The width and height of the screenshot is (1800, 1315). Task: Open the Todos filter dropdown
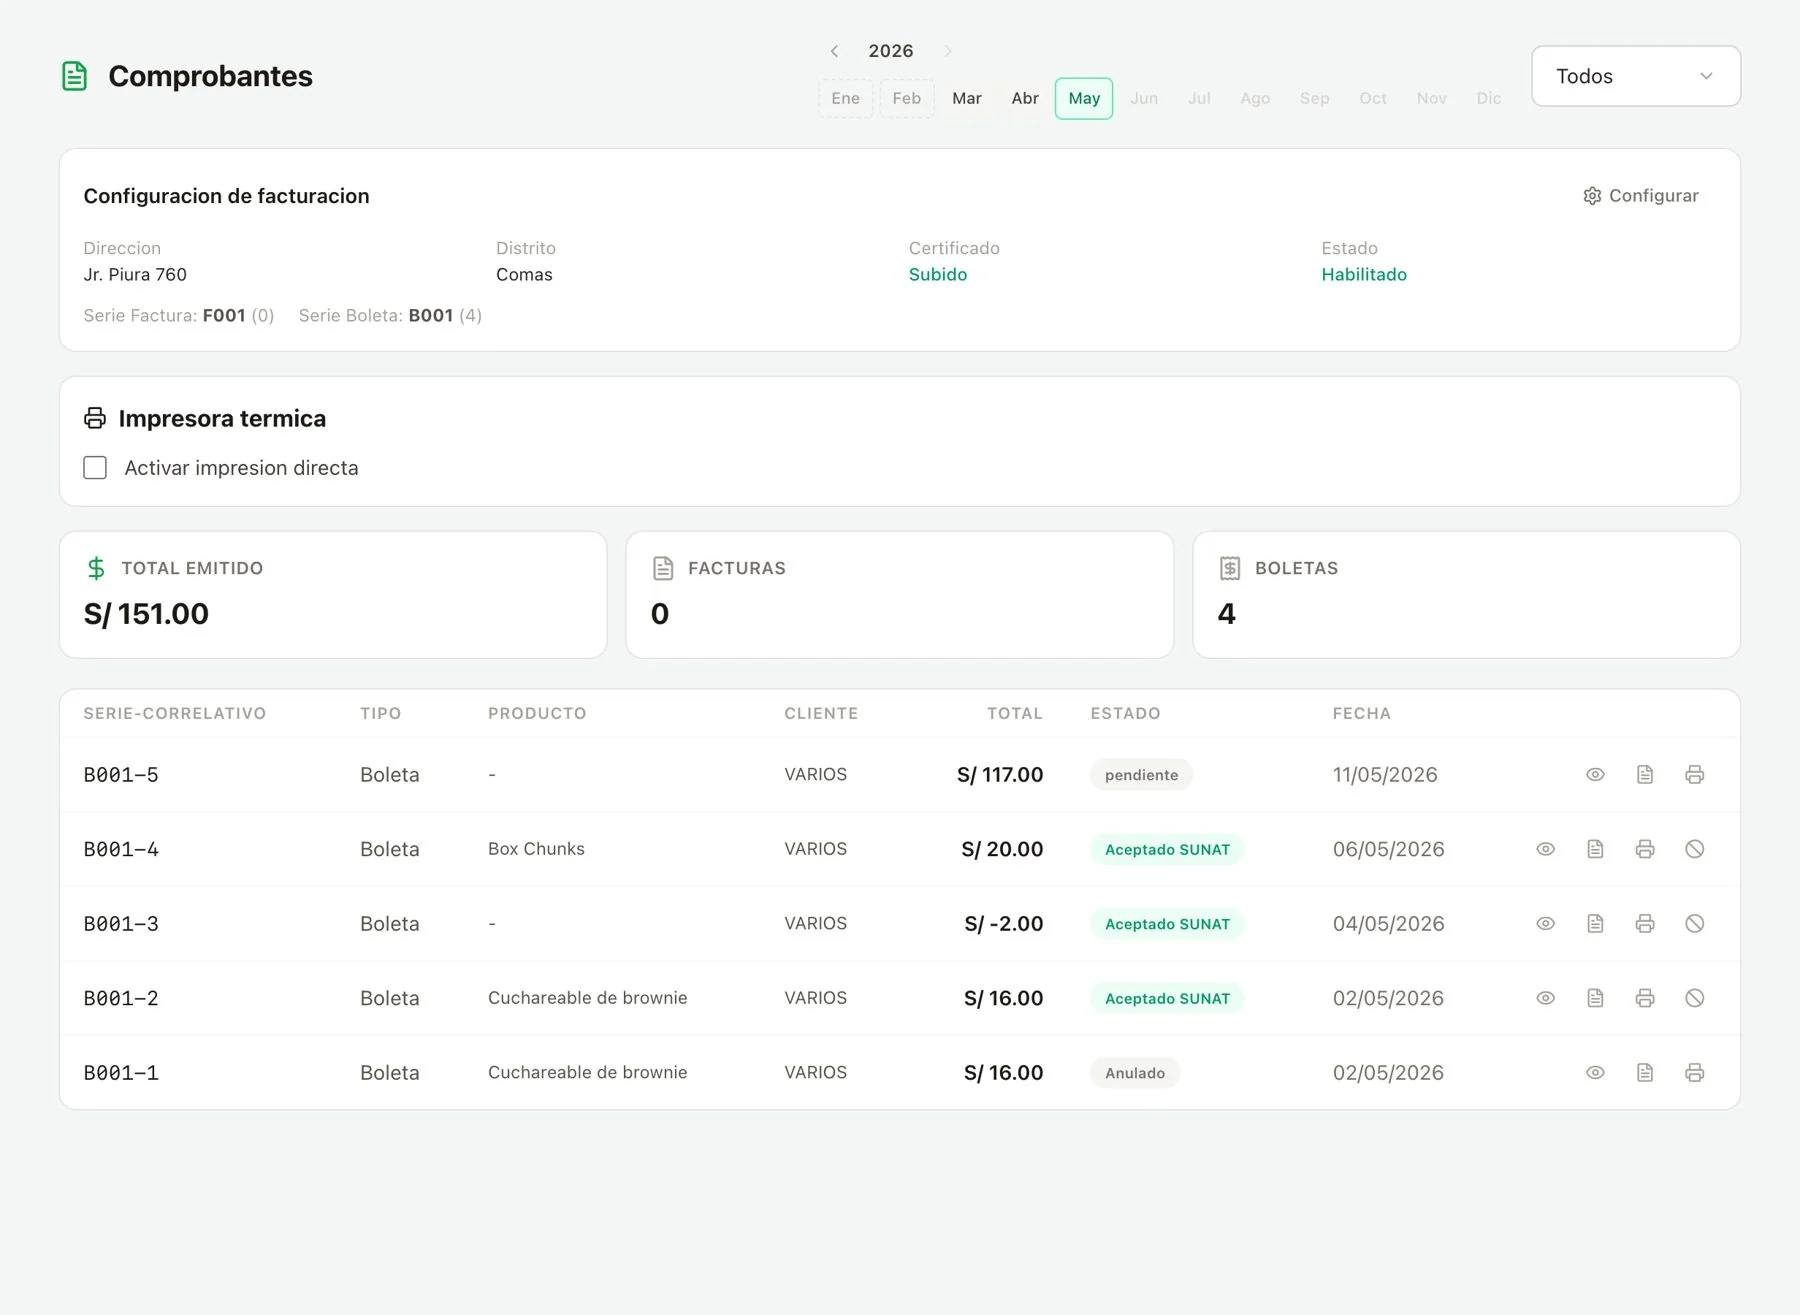tap(1636, 76)
